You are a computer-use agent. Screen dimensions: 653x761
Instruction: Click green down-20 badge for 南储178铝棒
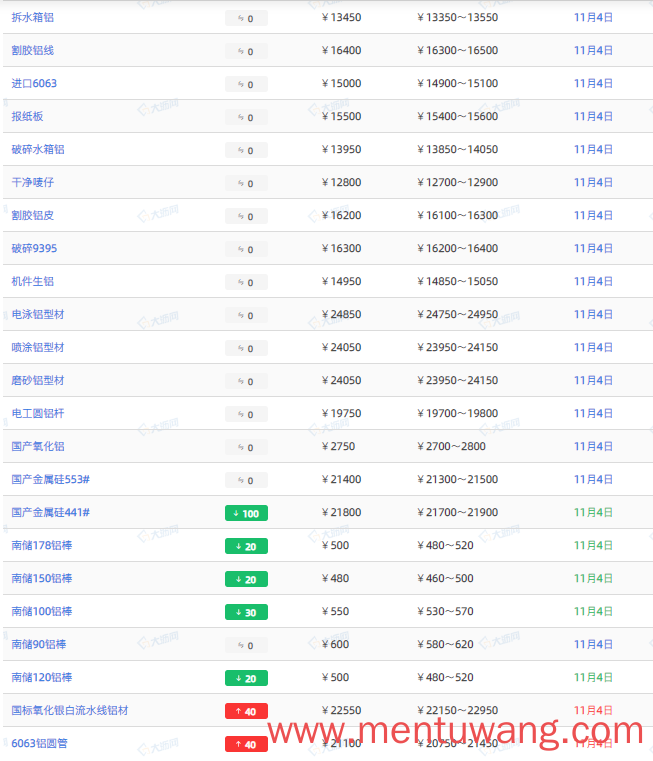(246, 546)
